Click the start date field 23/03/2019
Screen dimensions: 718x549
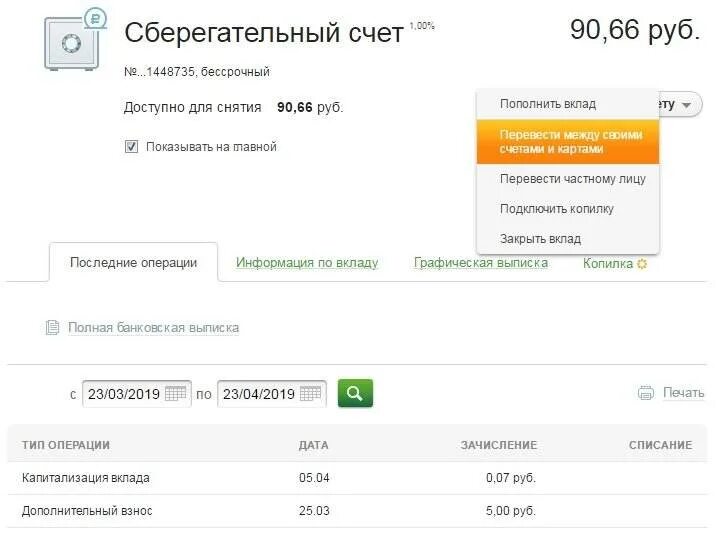pos(136,393)
